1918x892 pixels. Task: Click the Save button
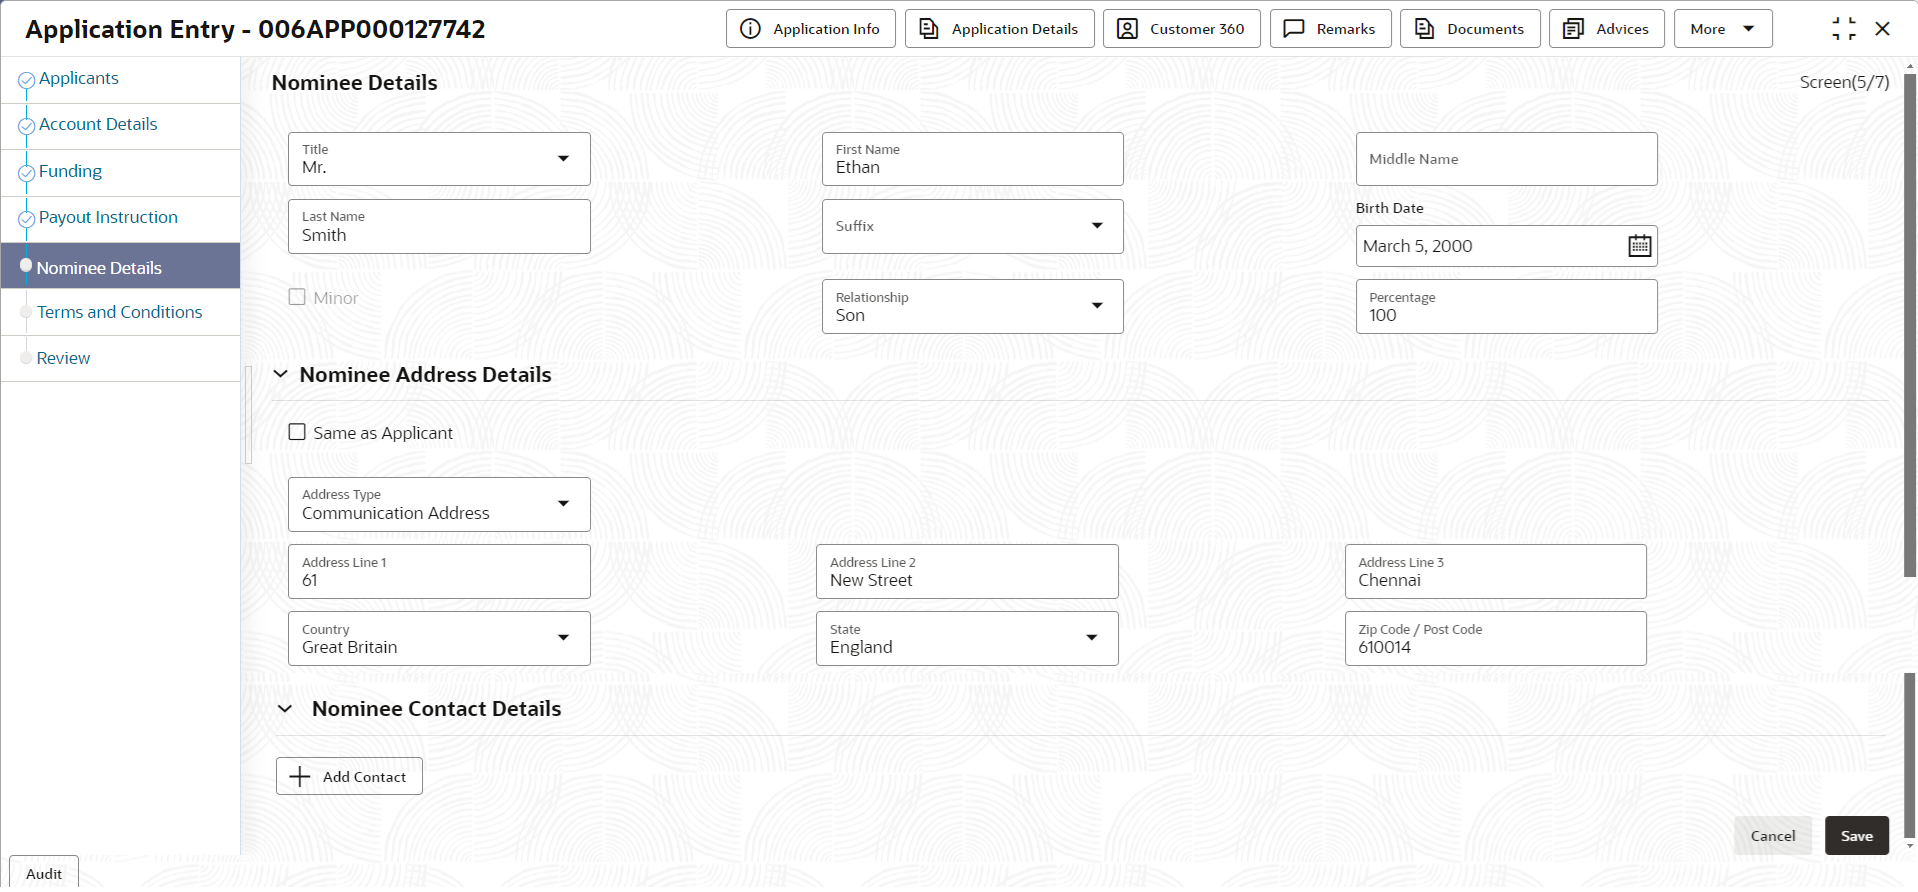click(1857, 836)
